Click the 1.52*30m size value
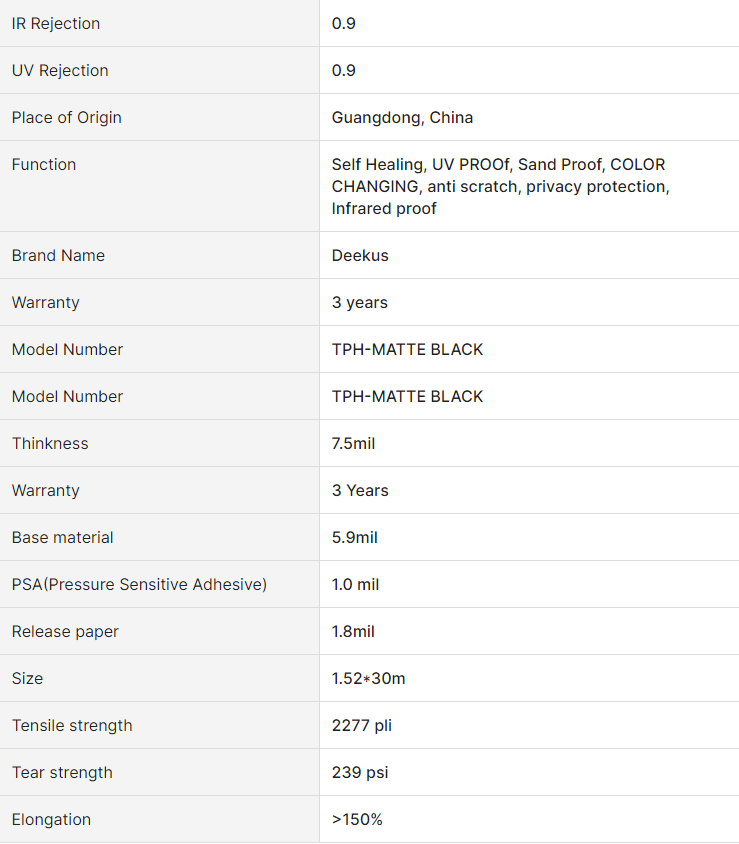Viewport: 739px width, 844px height. pos(368,678)
